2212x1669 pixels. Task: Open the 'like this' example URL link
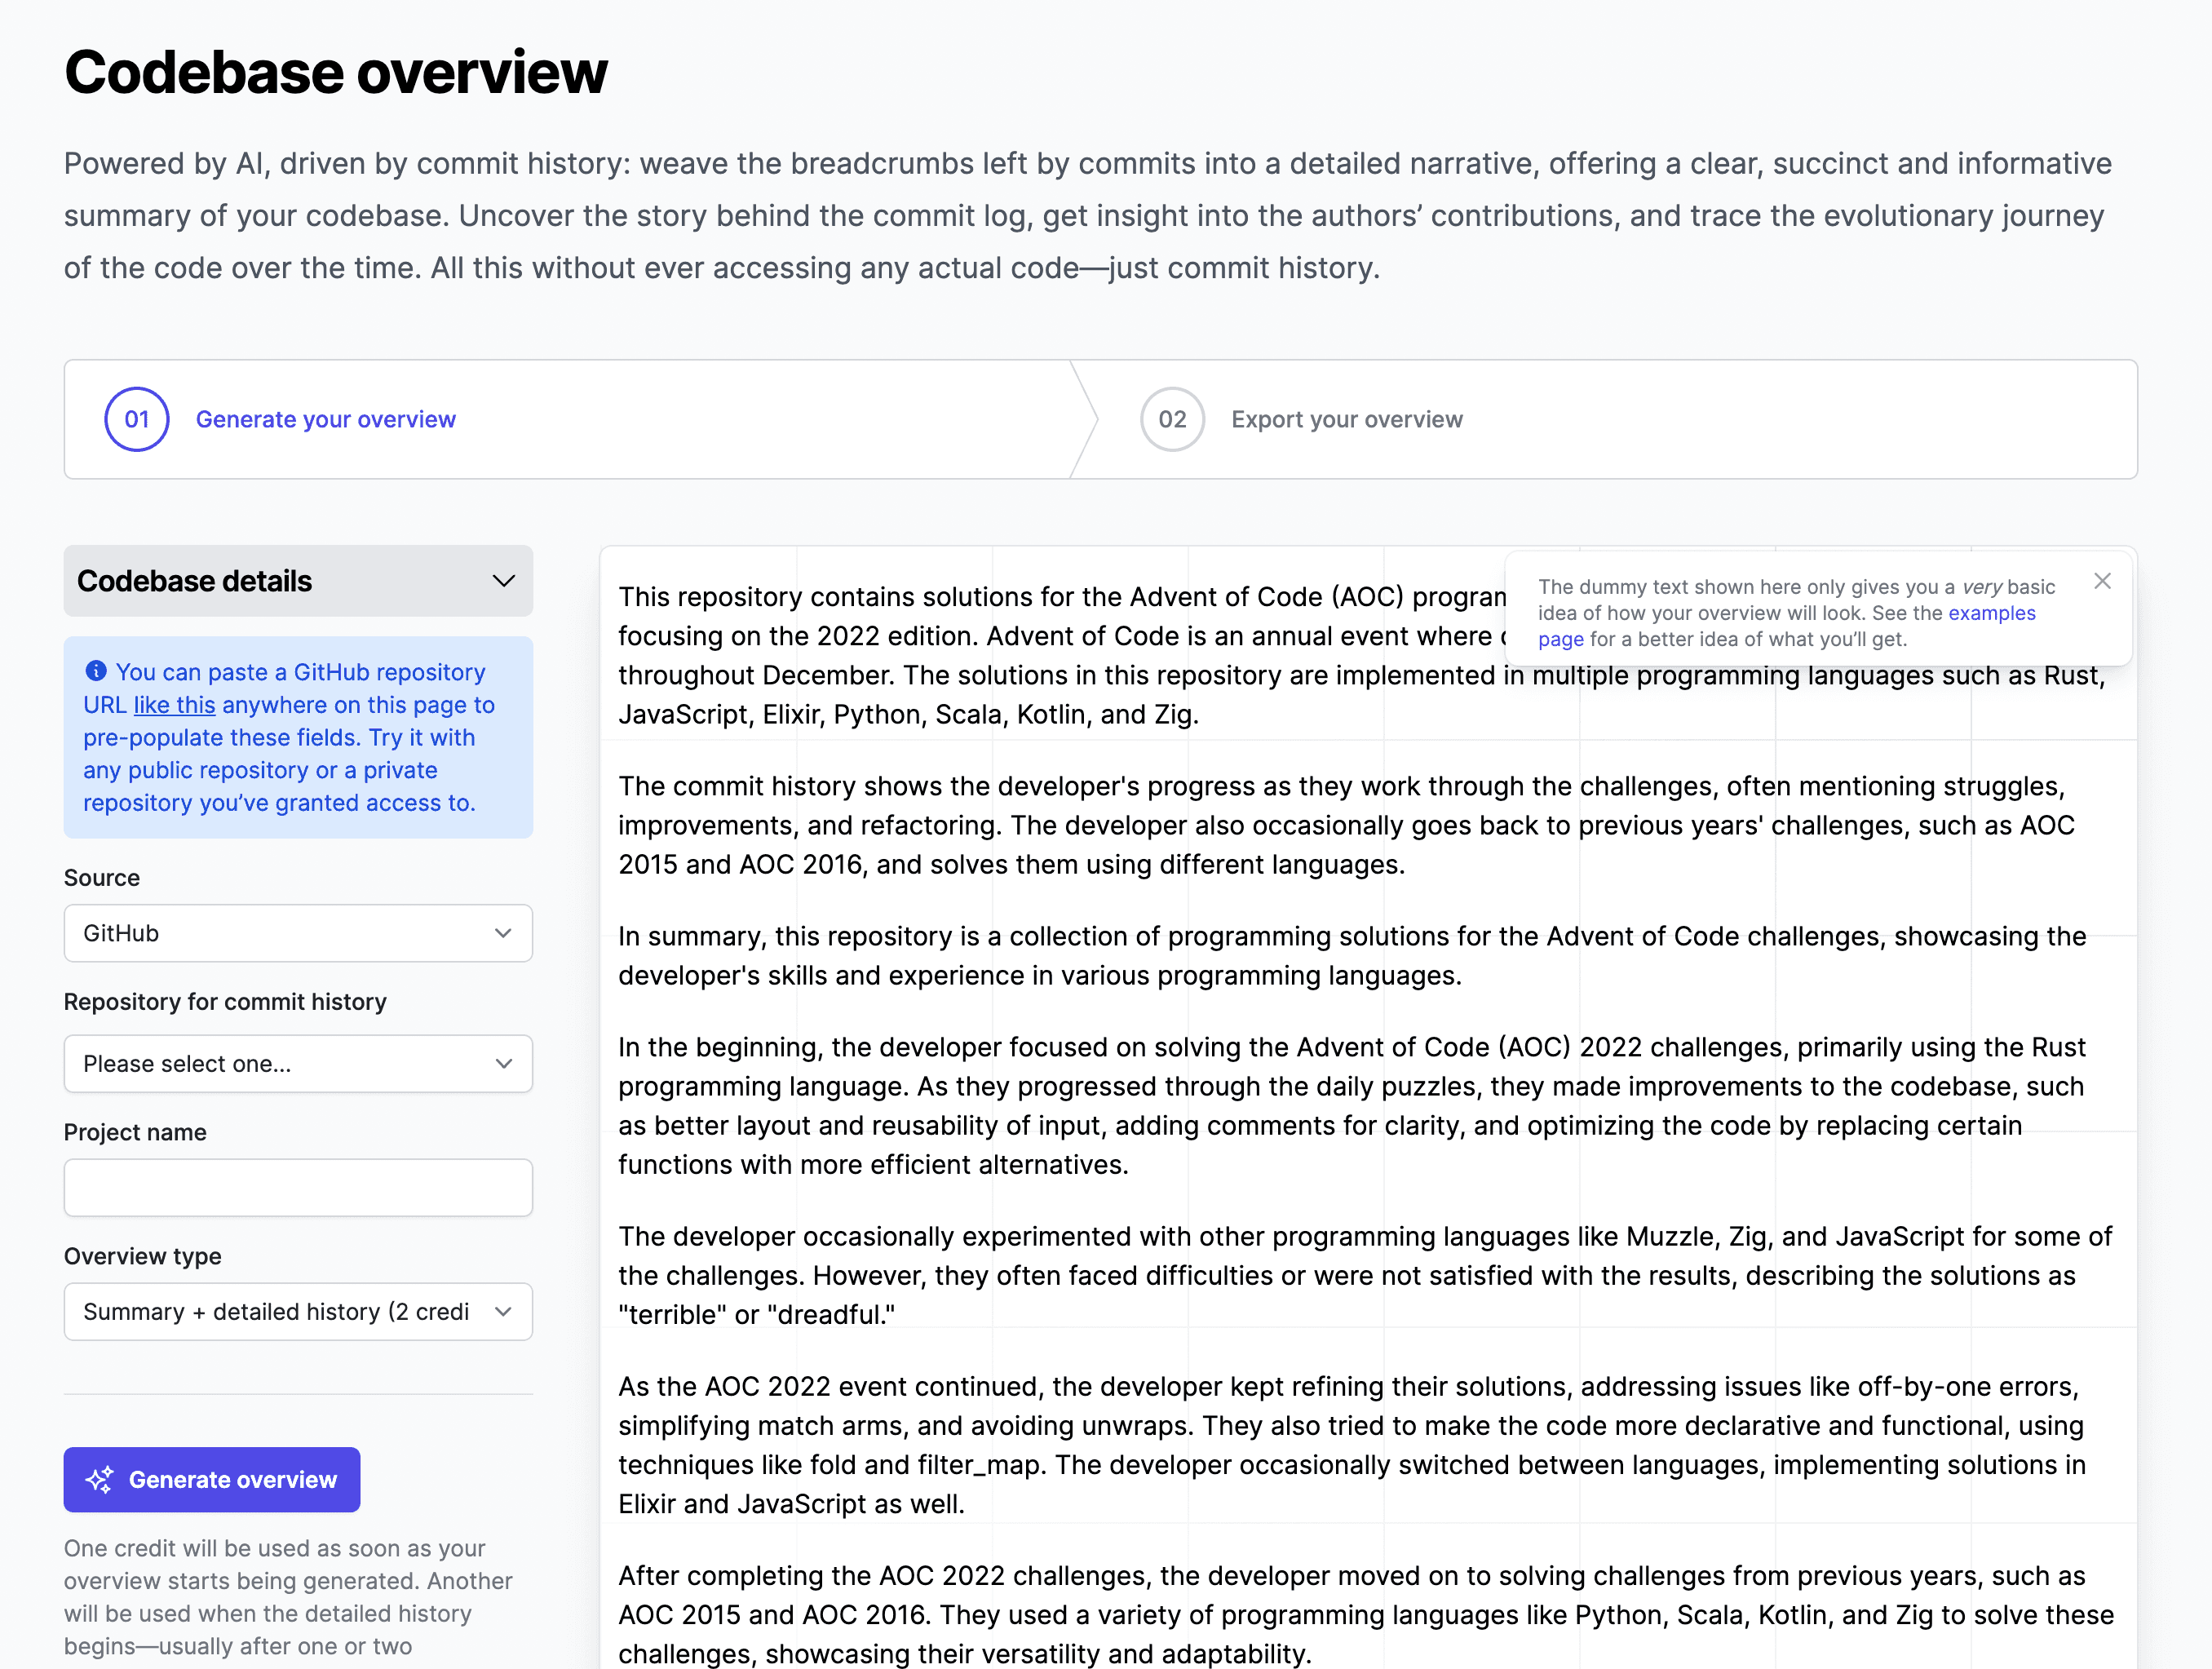click(174, 705)
